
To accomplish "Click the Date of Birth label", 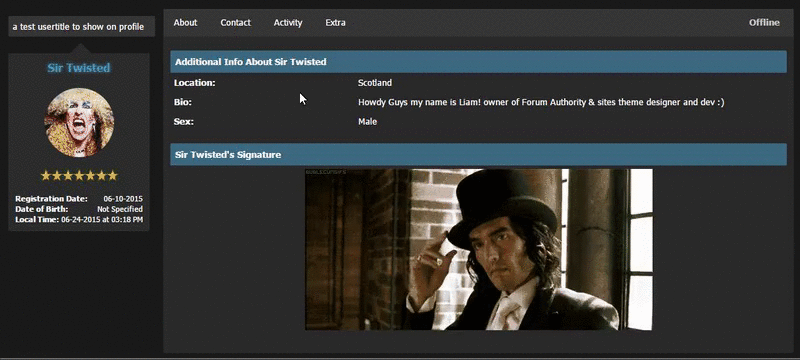I will click(x=42, y=209).
